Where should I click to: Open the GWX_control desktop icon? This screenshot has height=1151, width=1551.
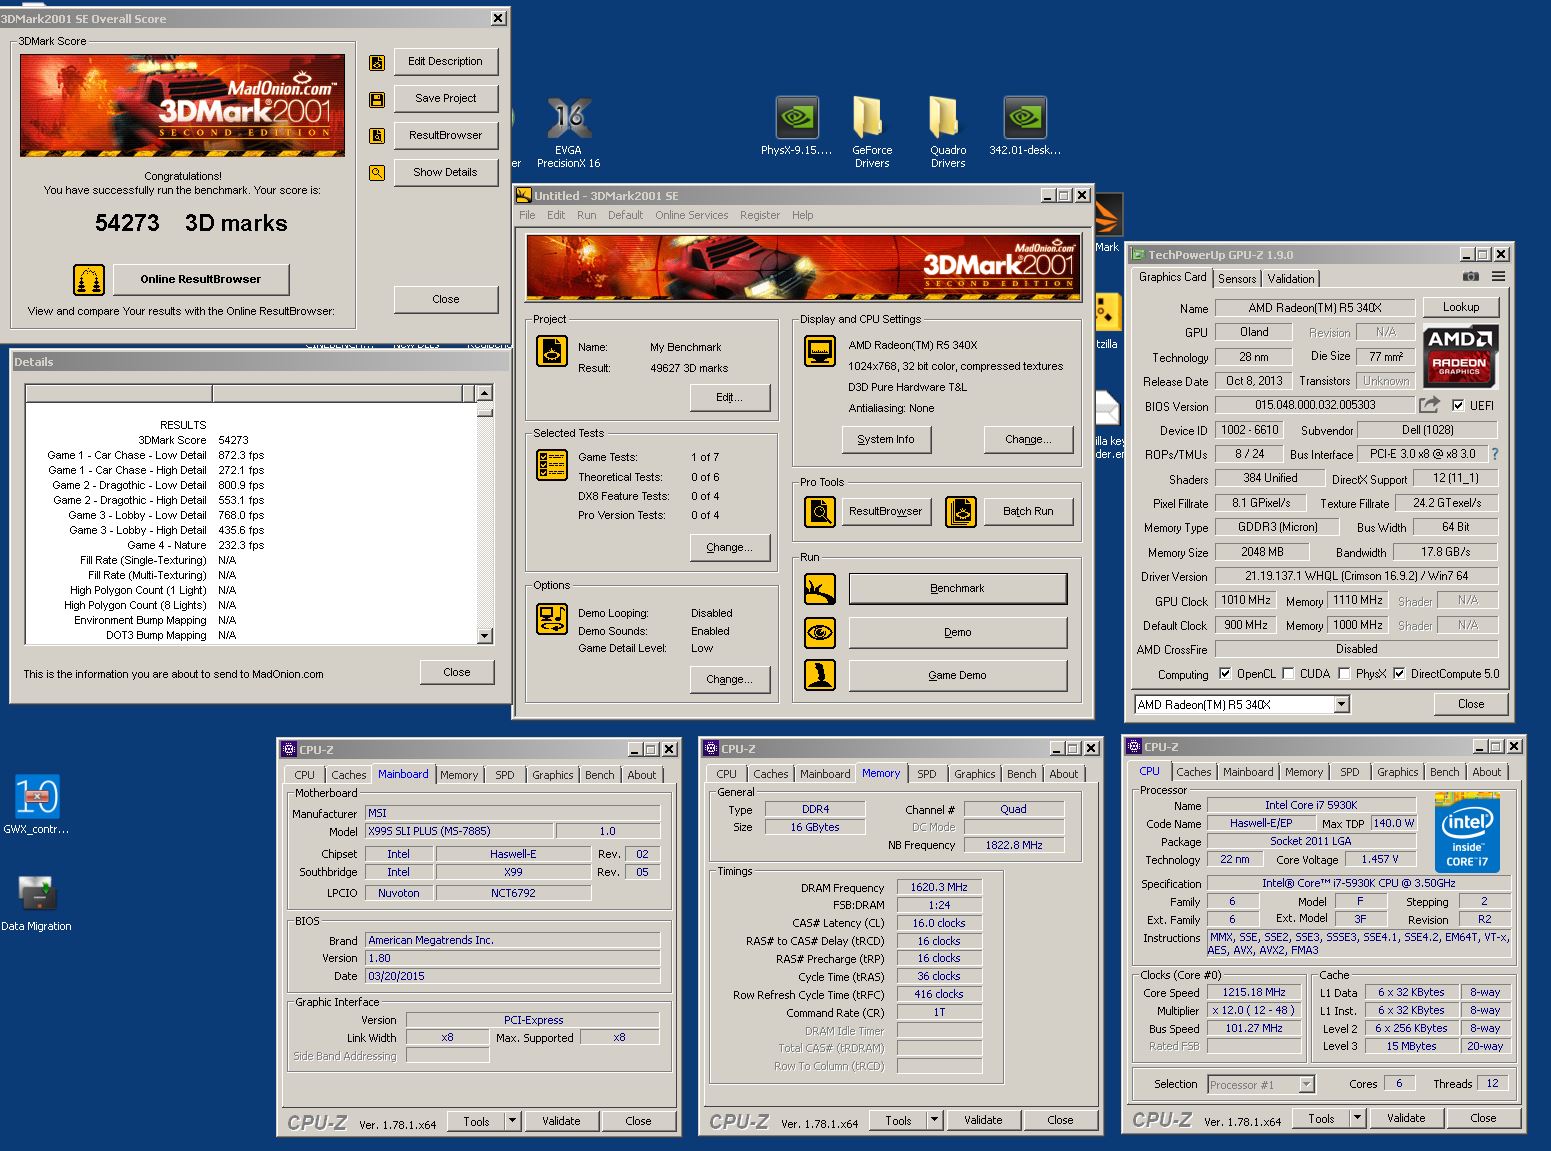click(36, 804)
